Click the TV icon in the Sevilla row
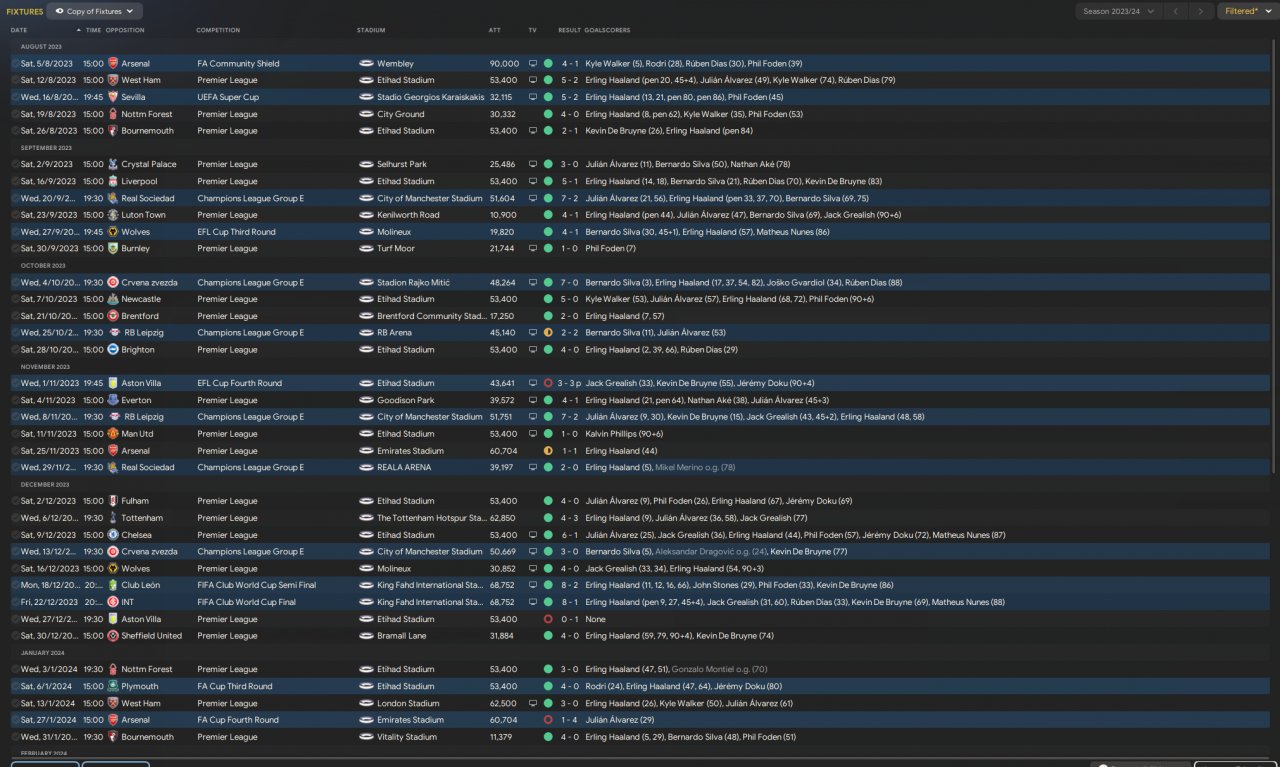The width and height of the screenshot is (1280, 767). coord(533,97)
